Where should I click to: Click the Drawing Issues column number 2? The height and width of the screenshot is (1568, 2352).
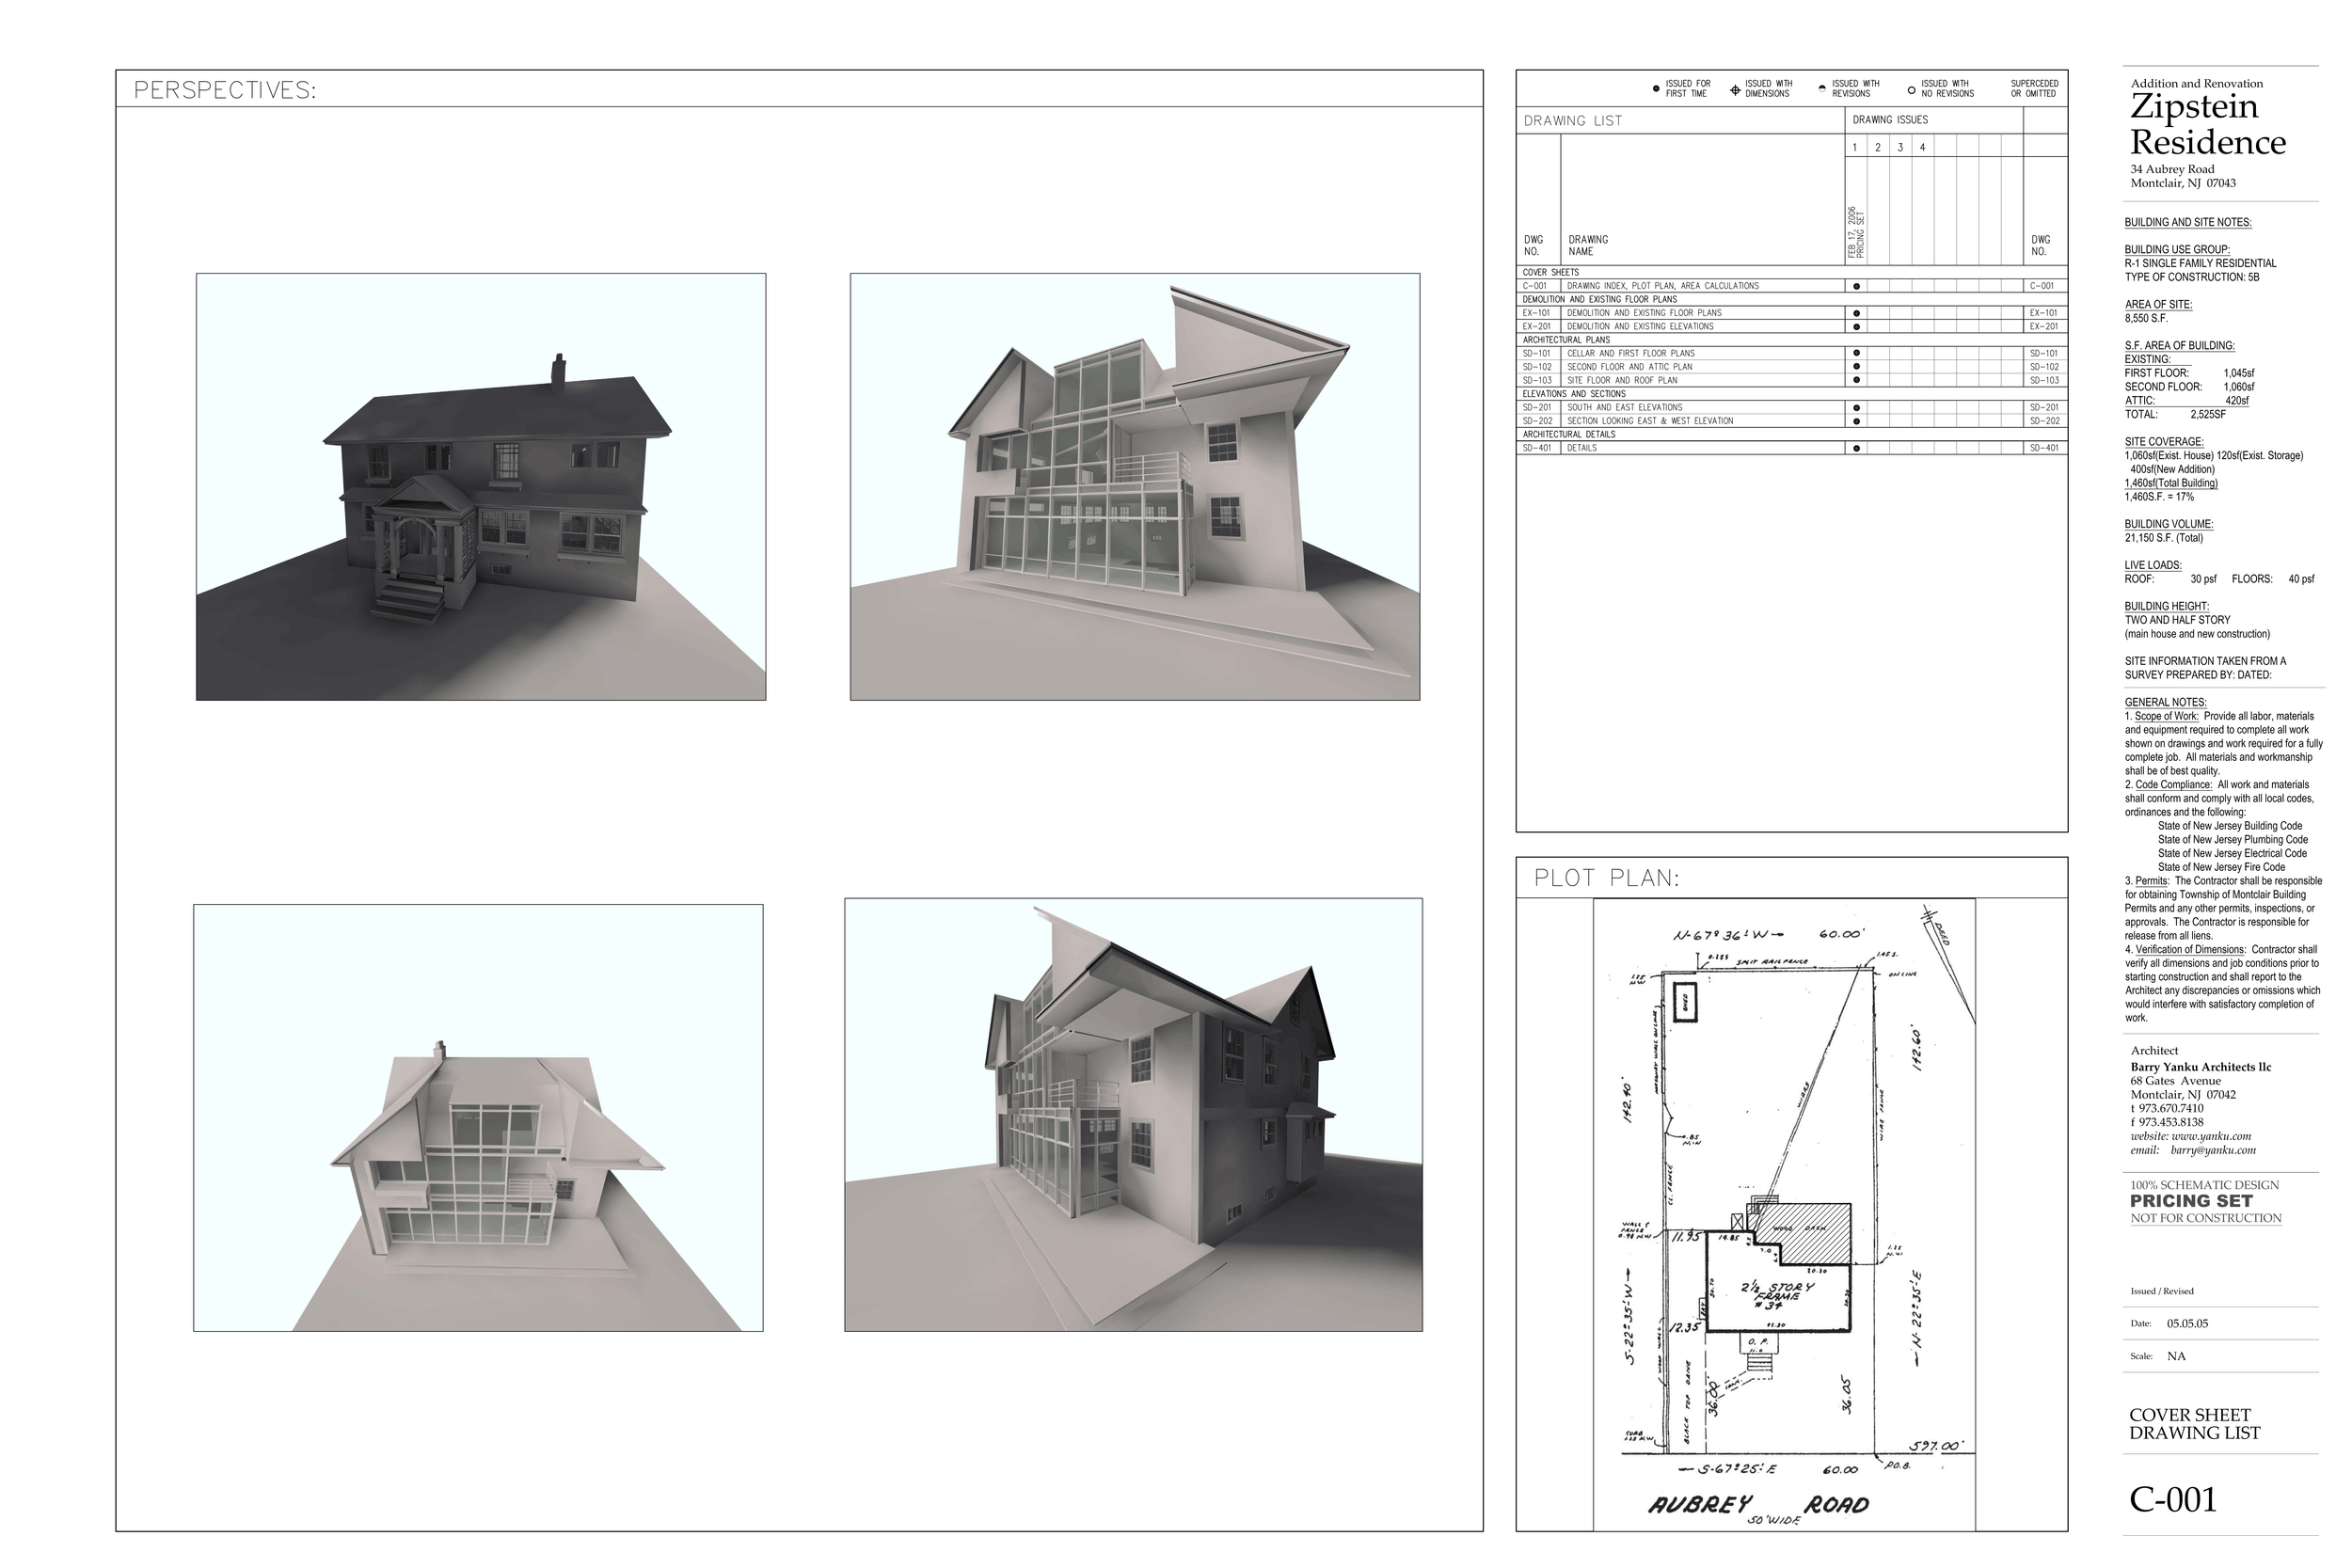[x=1878, y=148]
